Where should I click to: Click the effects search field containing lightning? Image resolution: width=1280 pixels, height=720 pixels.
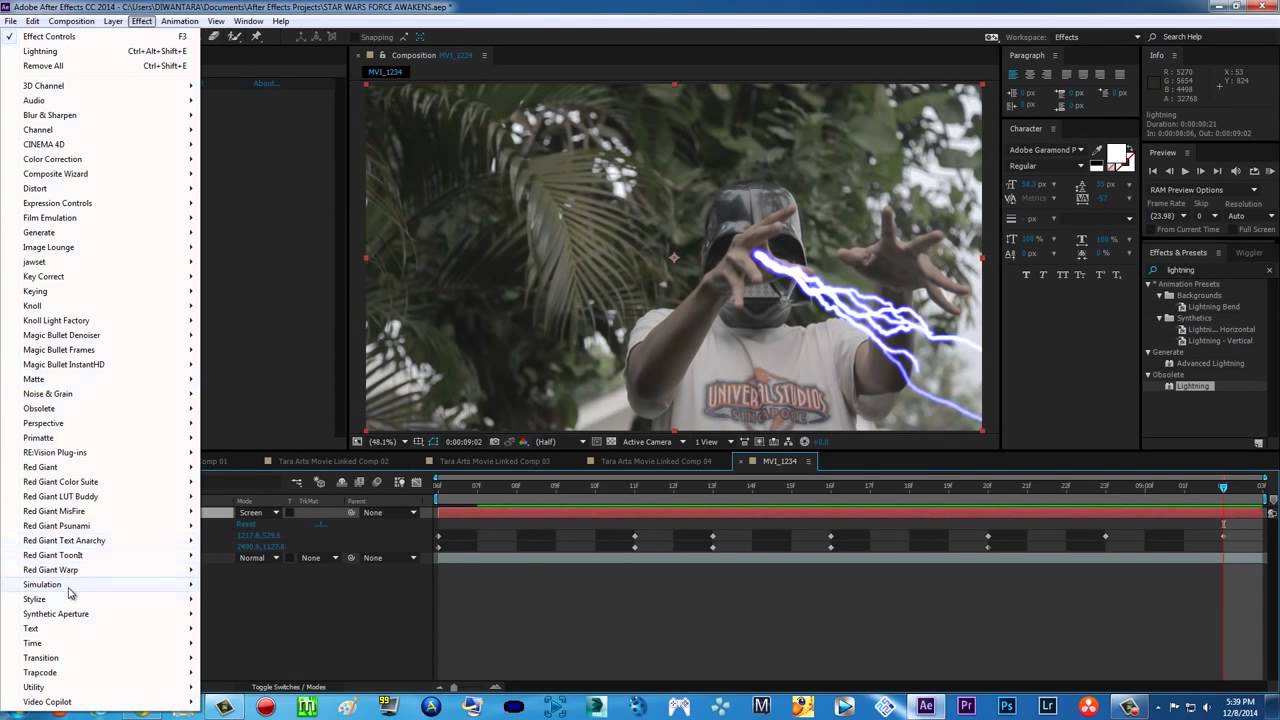point(1210,270)
